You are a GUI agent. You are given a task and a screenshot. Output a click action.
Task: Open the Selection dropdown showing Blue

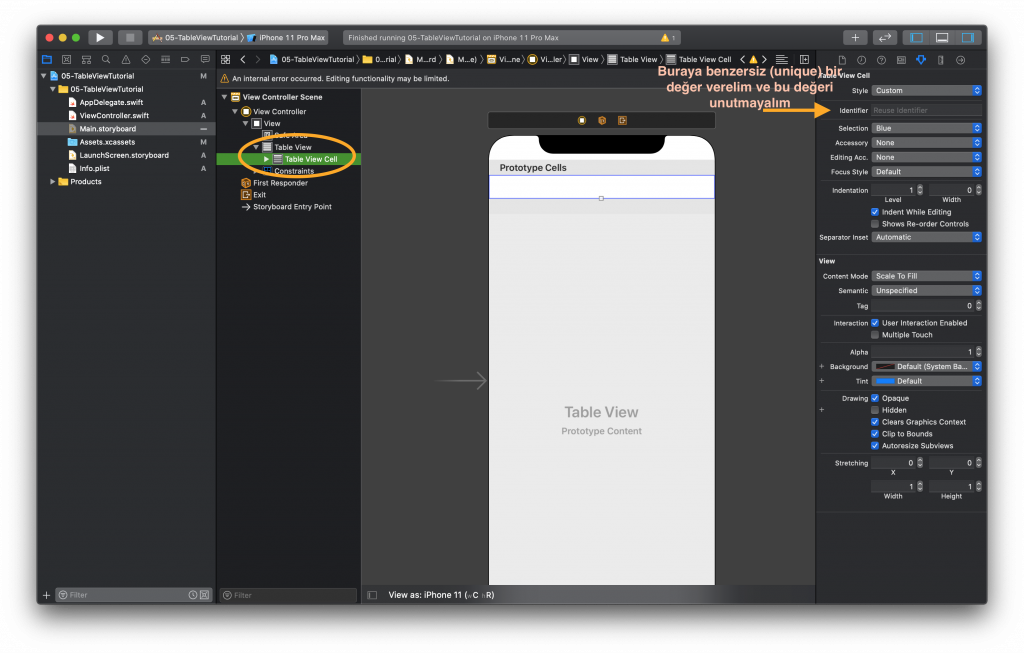point(927,129)
